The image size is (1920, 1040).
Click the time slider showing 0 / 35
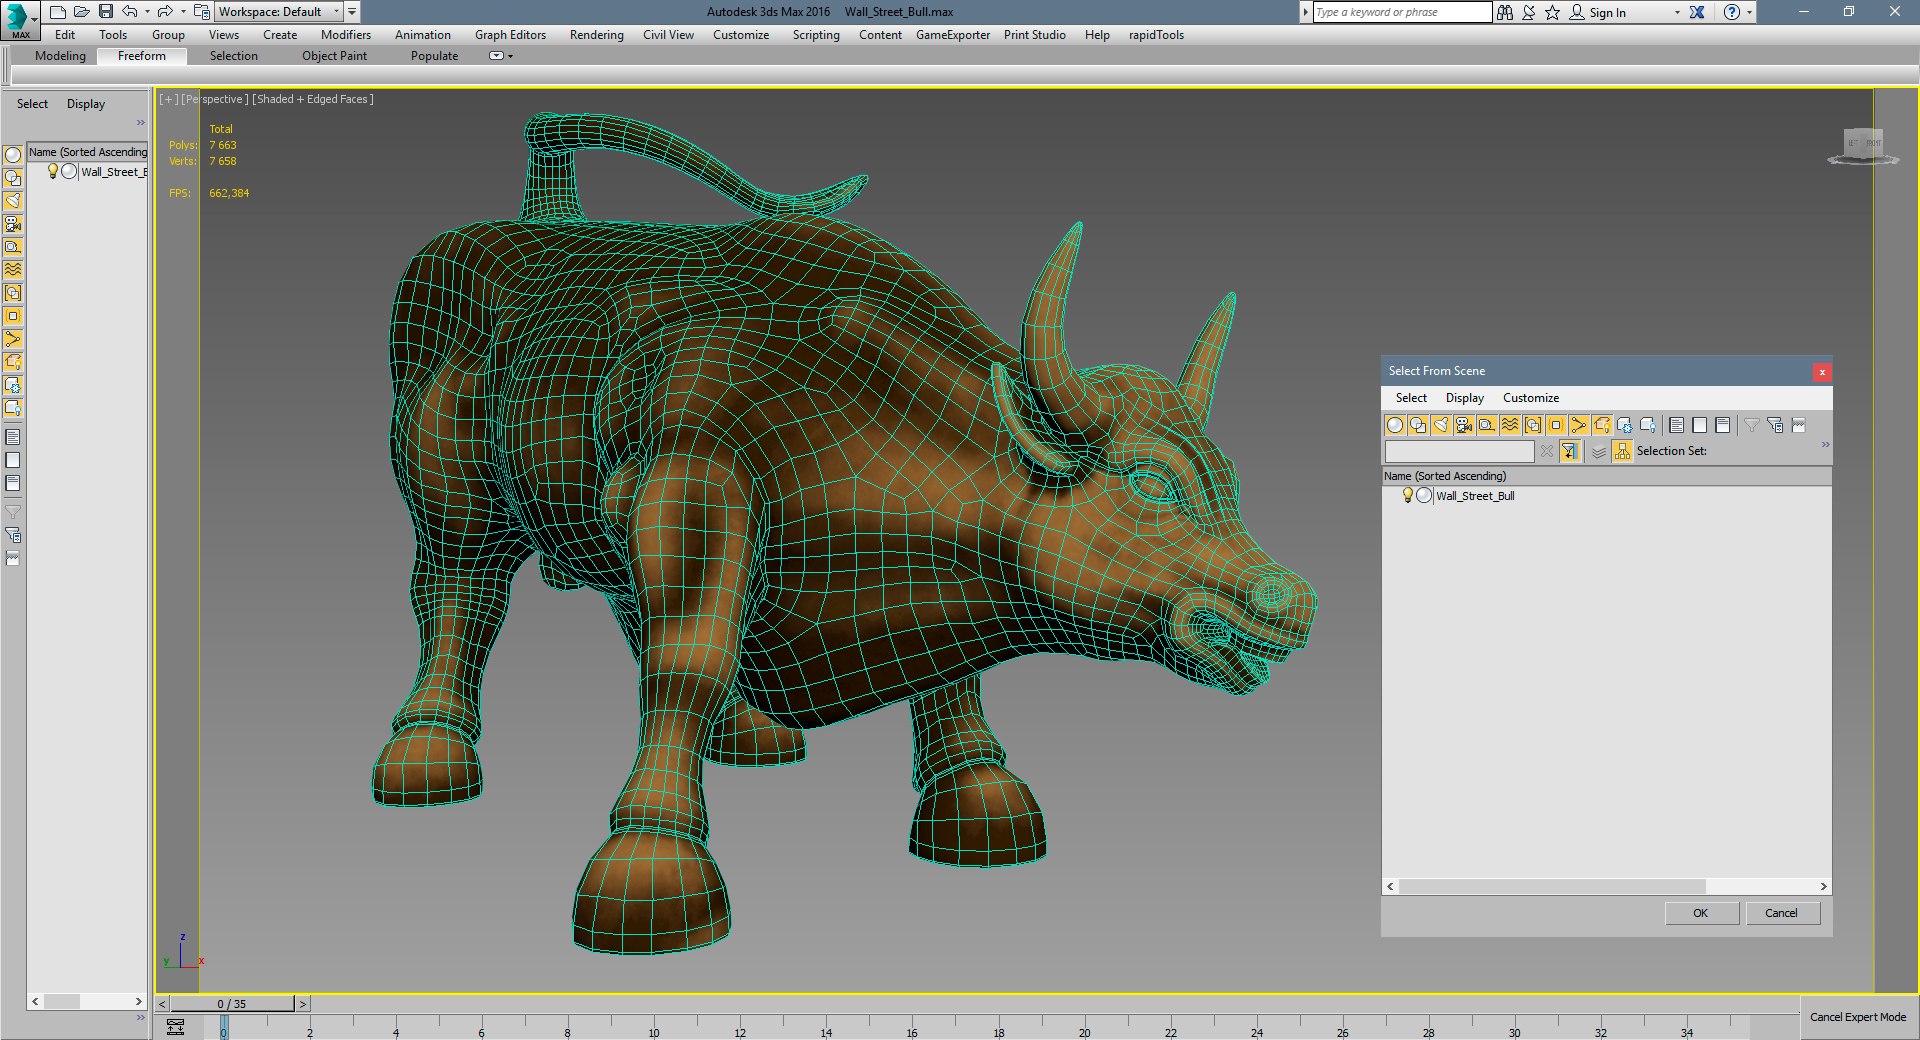(232, 1003)
